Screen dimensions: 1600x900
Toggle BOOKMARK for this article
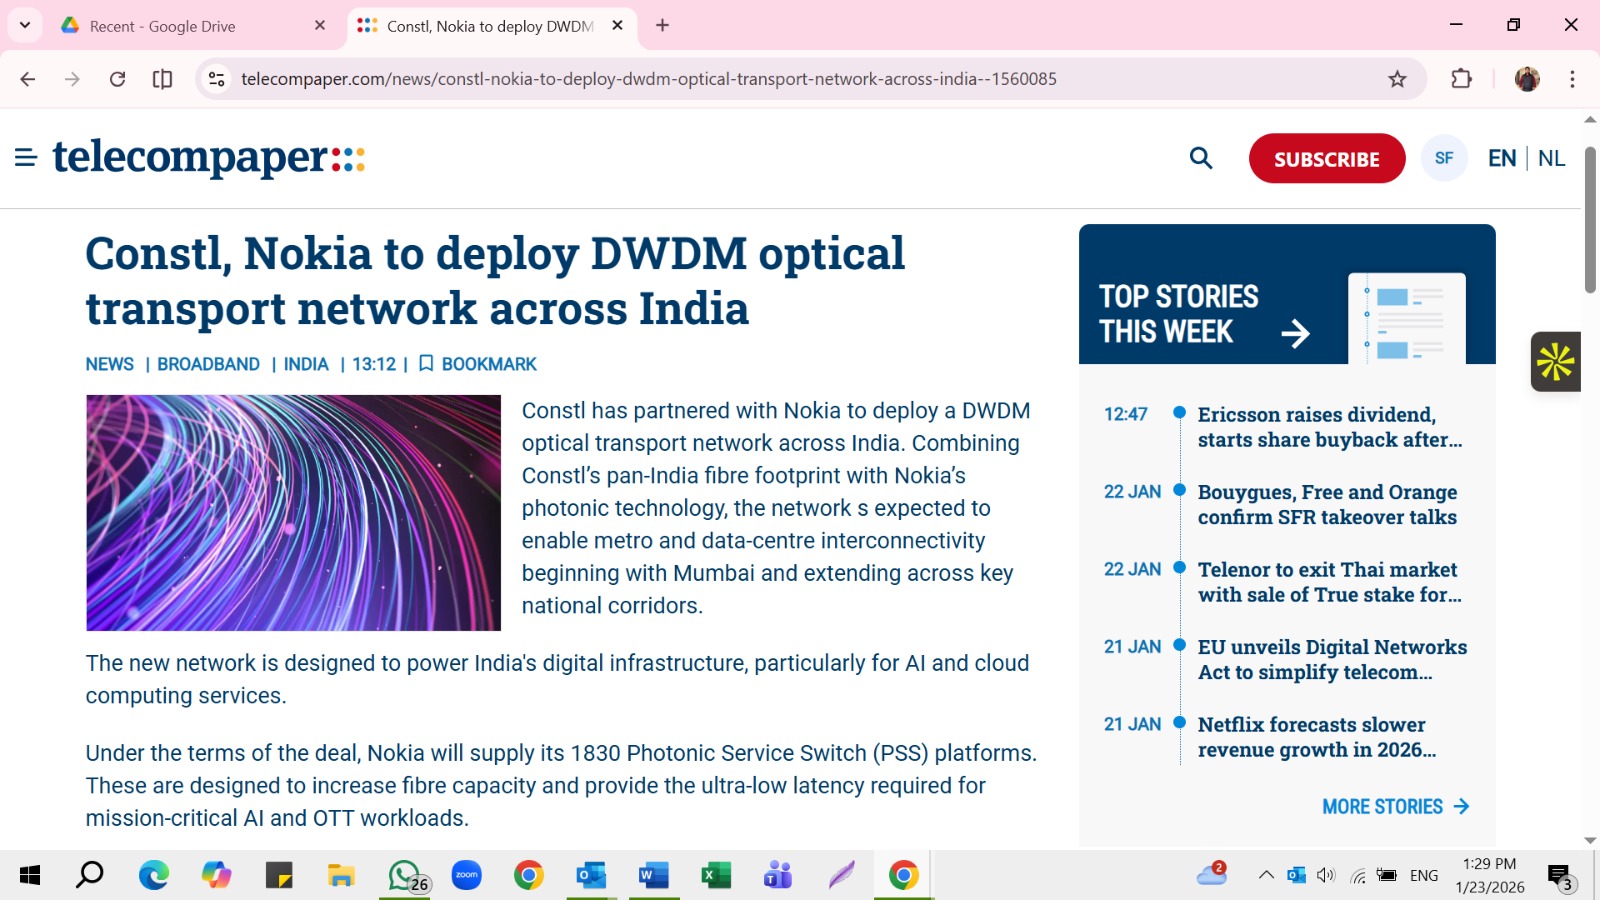click(478, 364)
